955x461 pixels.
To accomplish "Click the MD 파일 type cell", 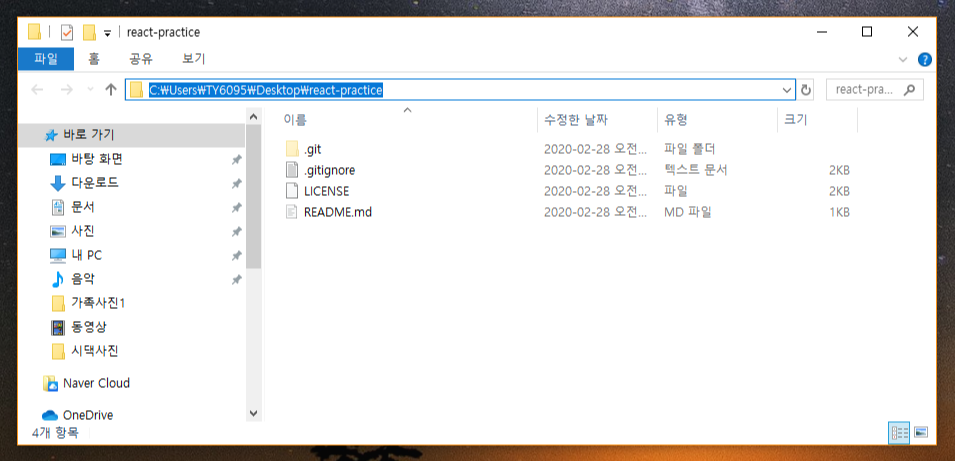I will [x=688, y=213].
